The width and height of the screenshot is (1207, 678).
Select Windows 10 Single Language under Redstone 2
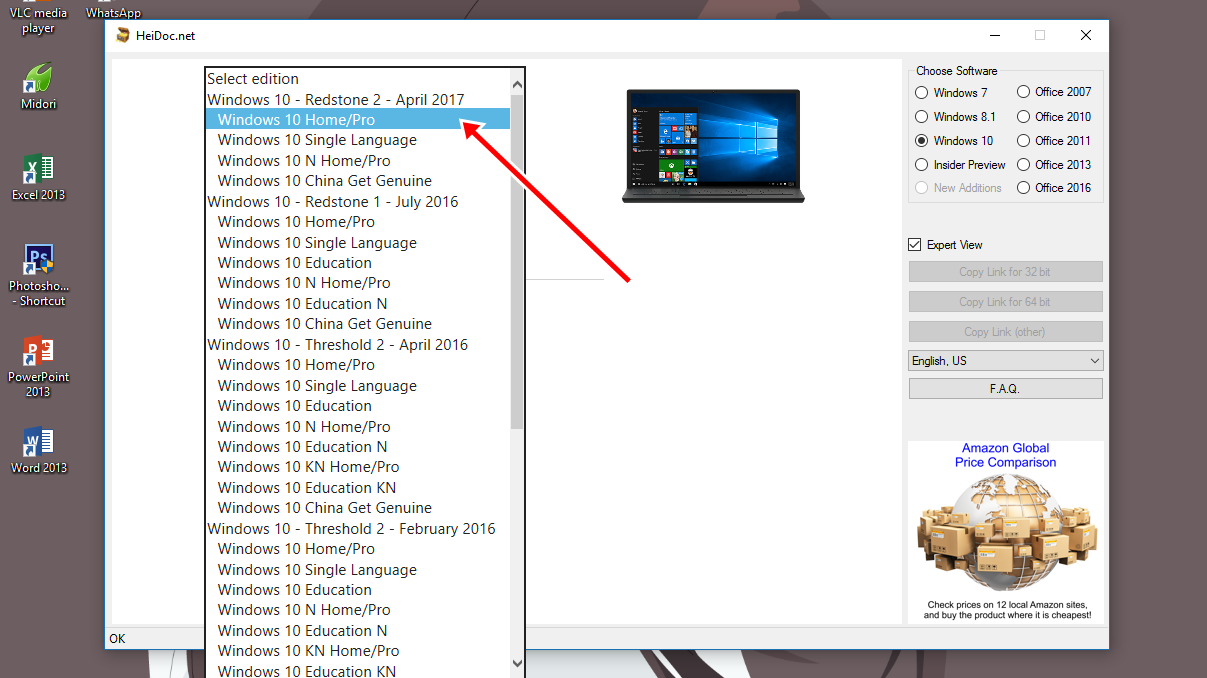[317, 140]
